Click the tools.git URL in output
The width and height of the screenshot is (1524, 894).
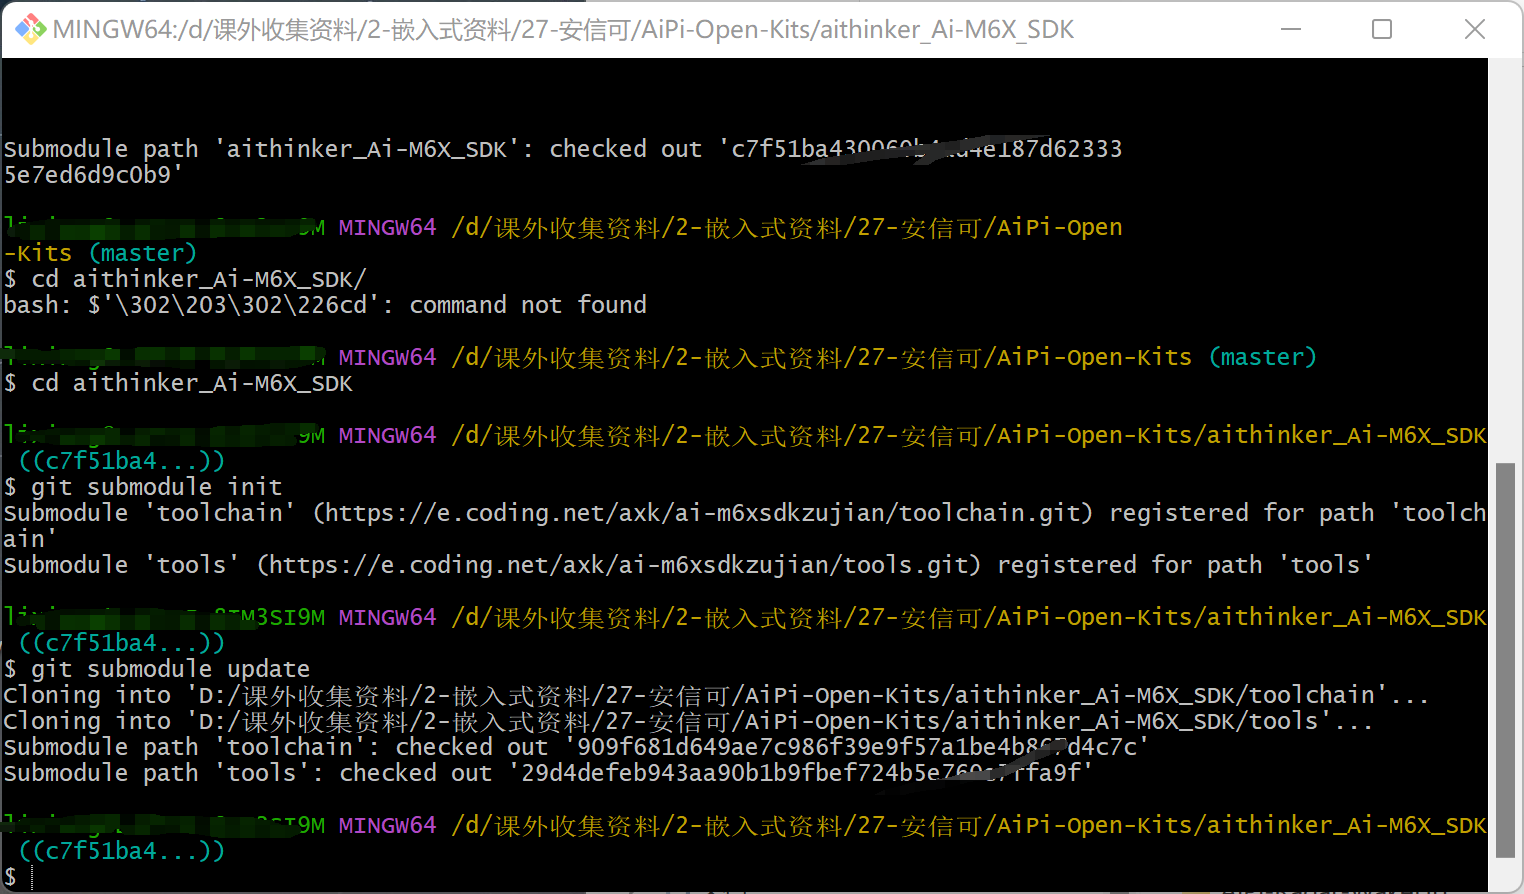[619, 565]
